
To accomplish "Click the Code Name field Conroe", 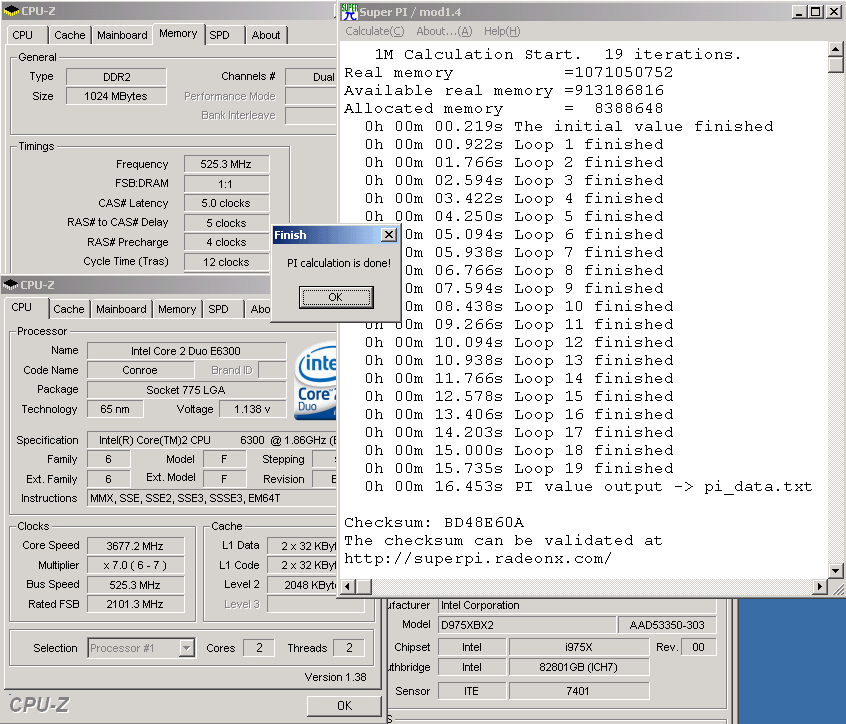I will 140,370.
